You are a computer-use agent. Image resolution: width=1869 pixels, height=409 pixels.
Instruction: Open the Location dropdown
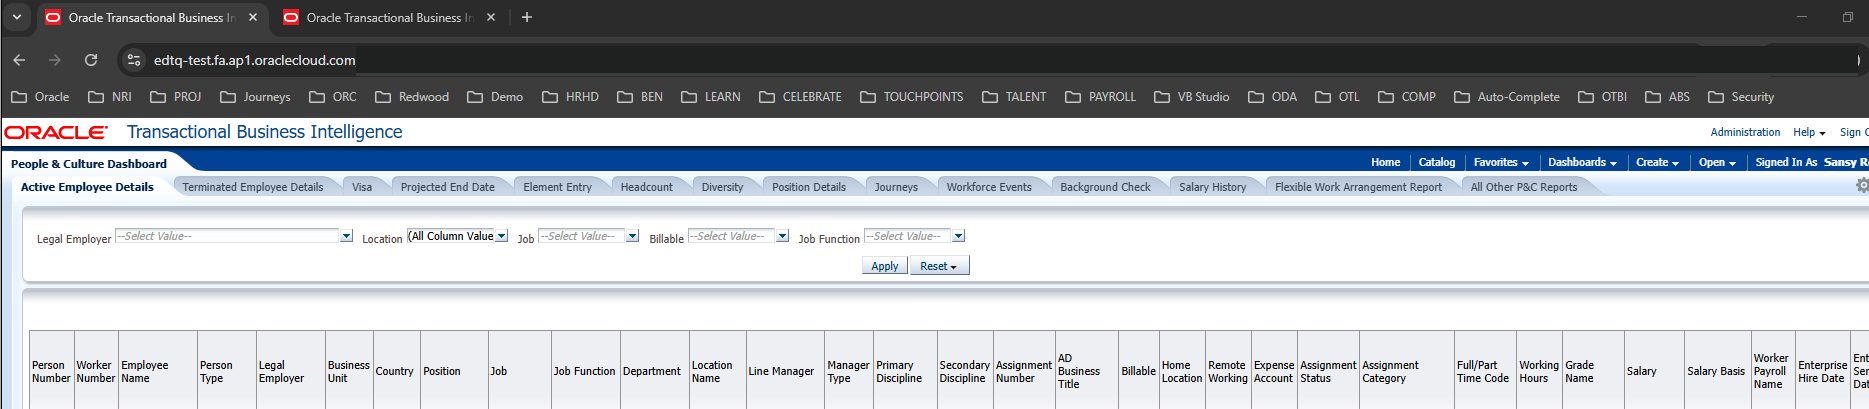click(x=502, y=236)
